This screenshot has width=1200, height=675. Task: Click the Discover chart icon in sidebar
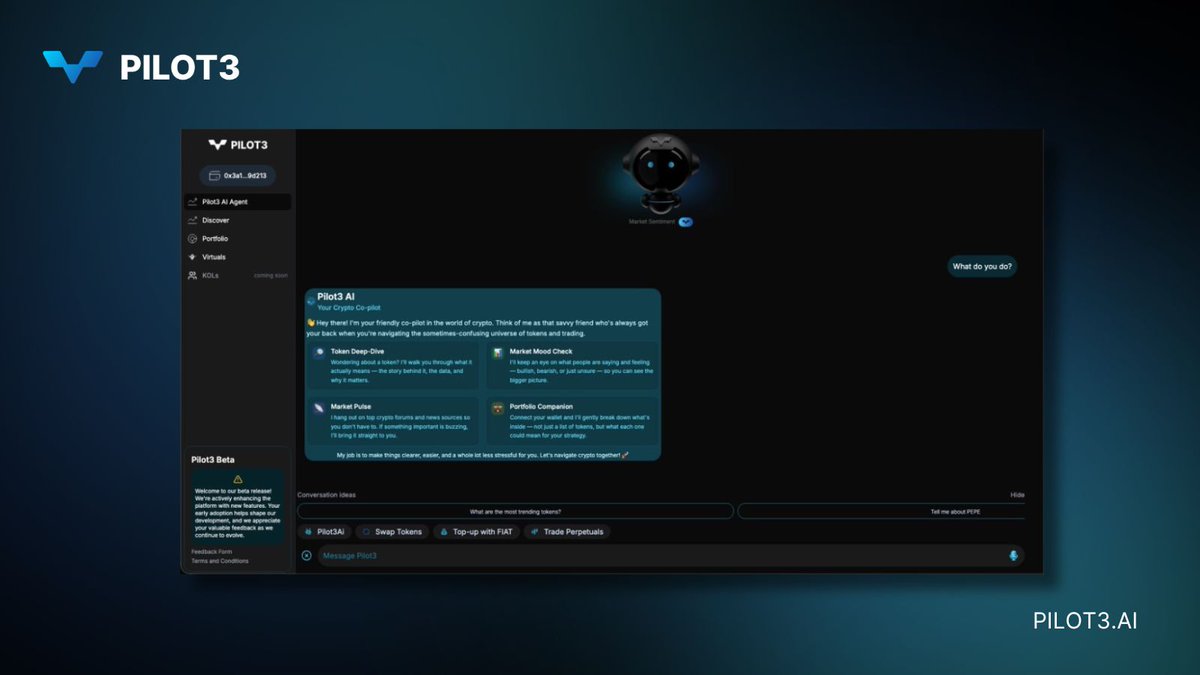(x=192, y=220)
